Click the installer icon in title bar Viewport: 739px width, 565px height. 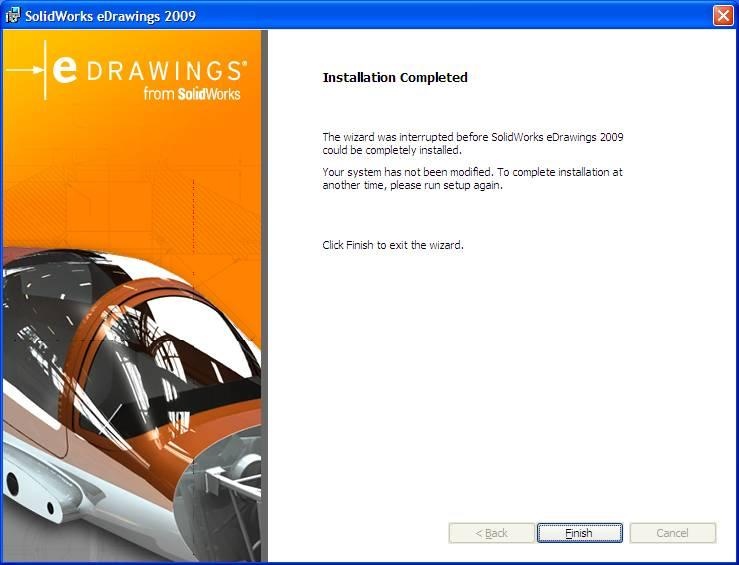point(13,16)
